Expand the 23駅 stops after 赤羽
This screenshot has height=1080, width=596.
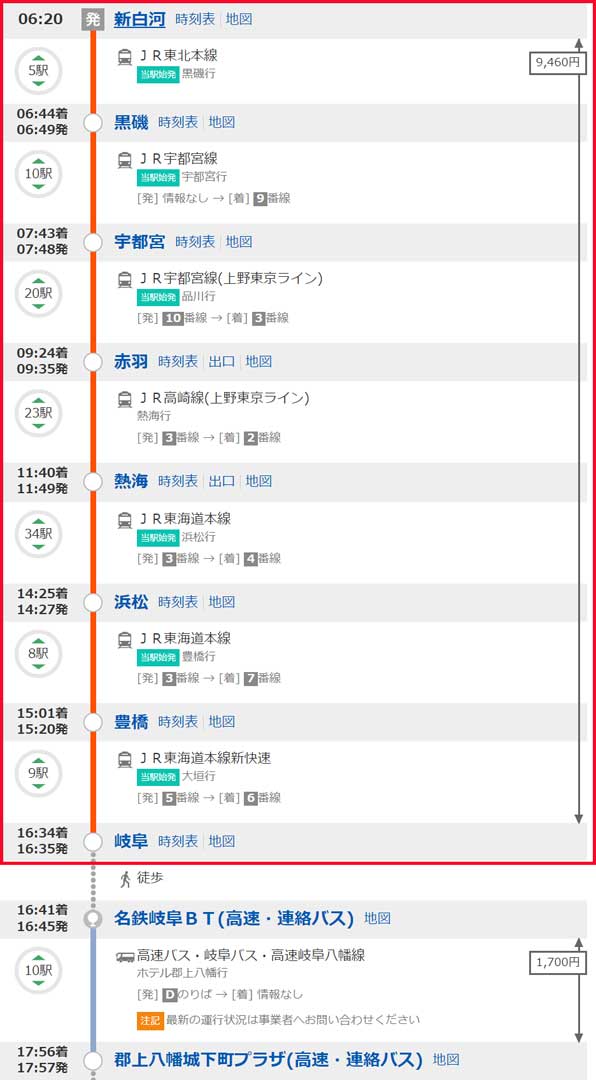[x=39, y=413]
